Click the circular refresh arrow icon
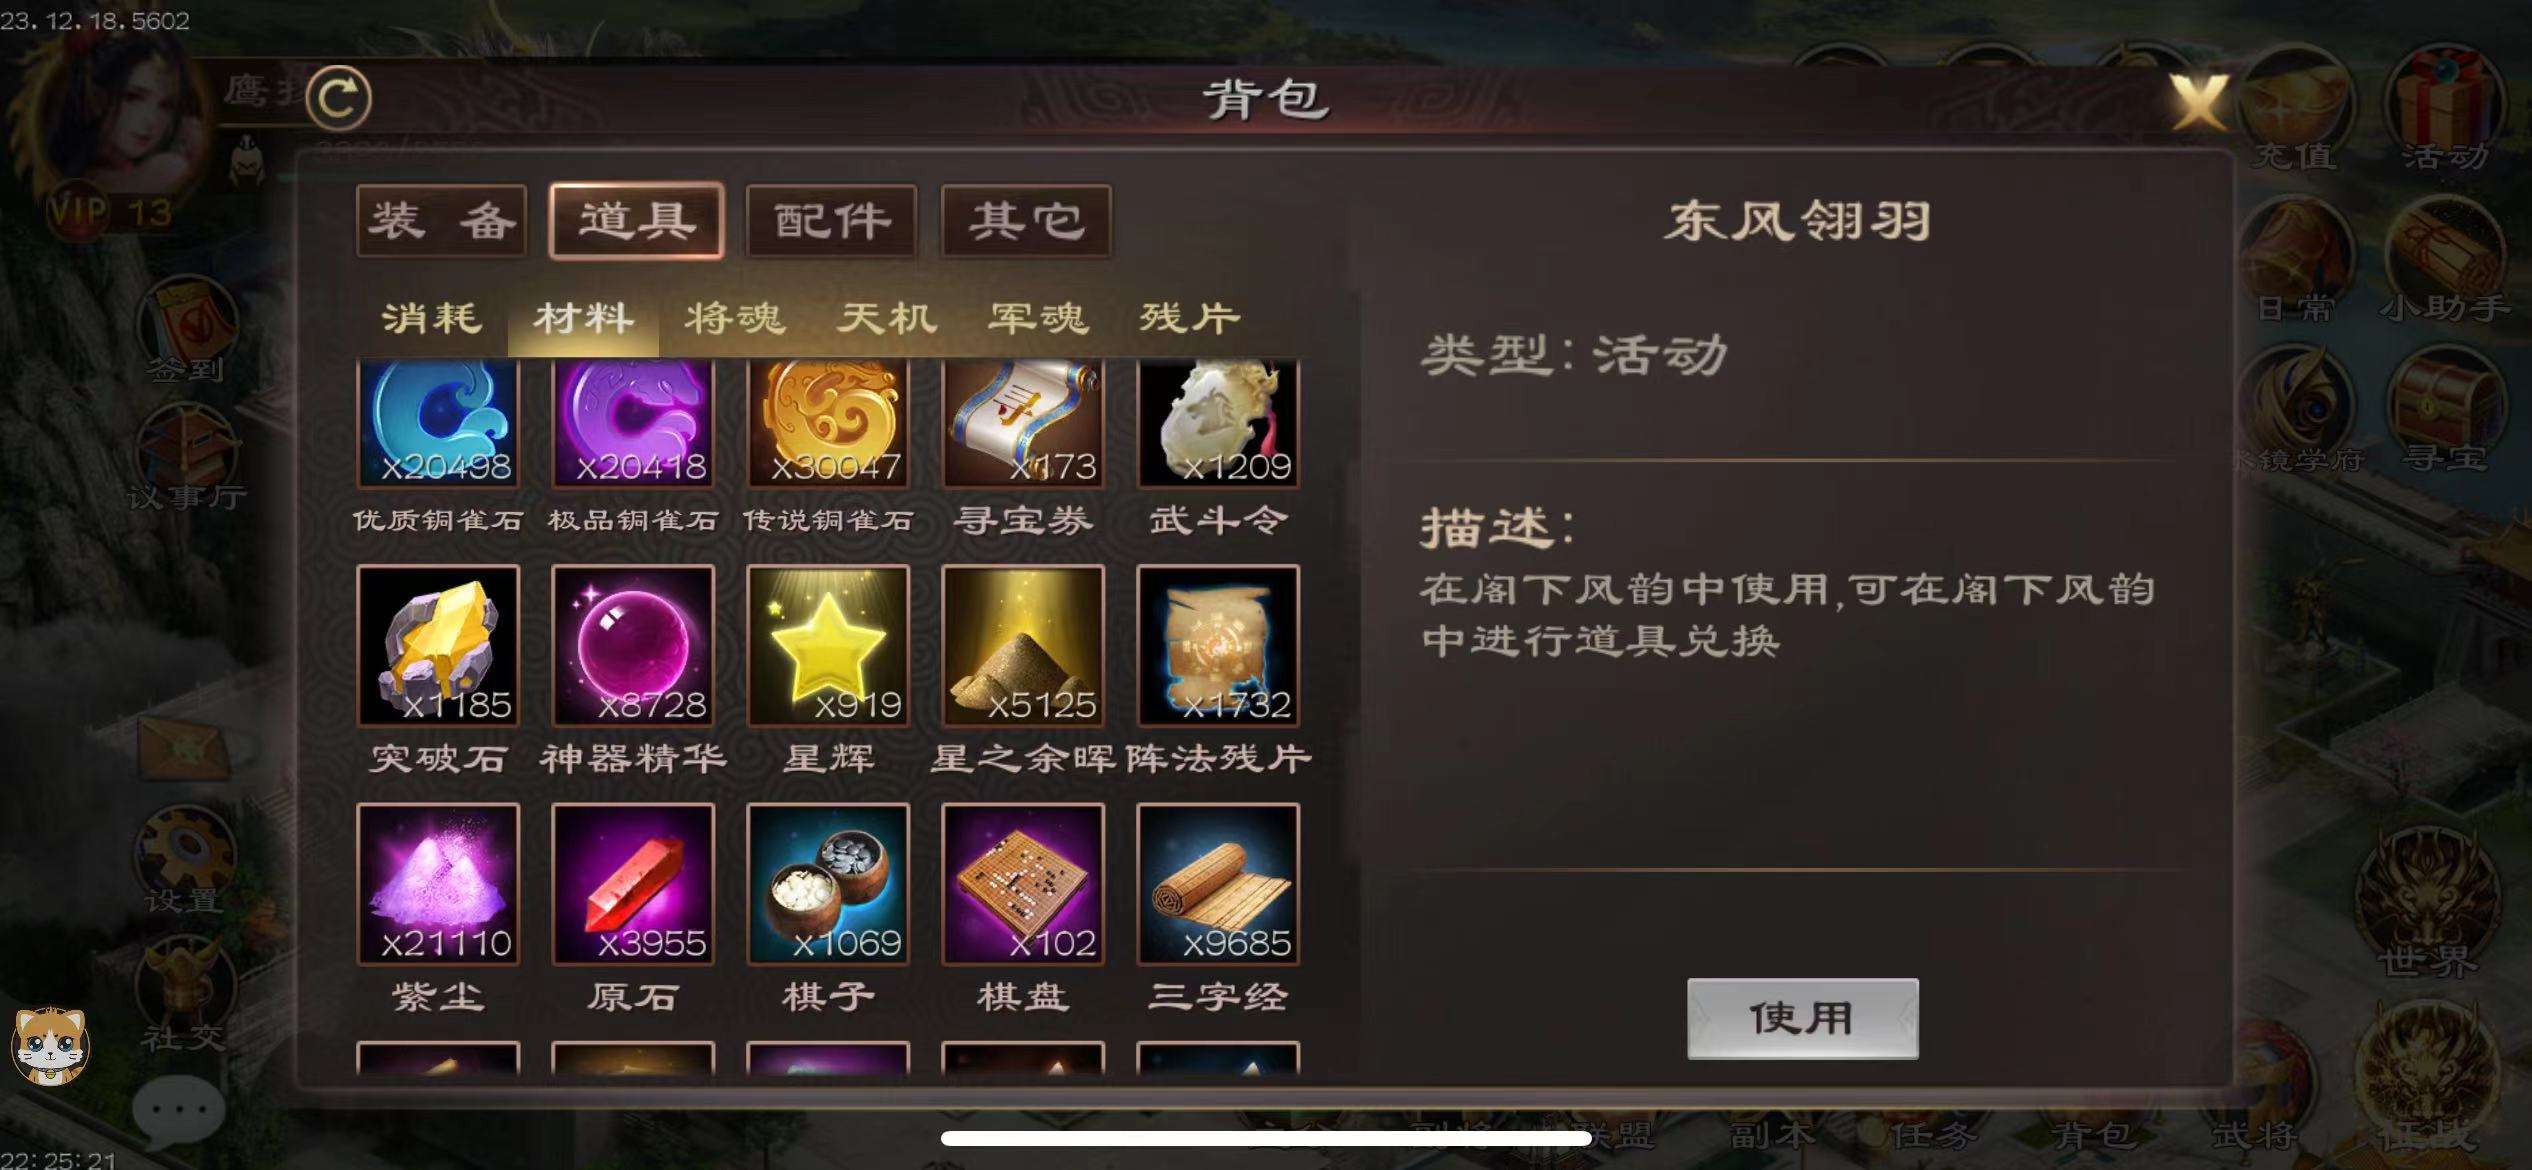The height and width of the screenshot is (1170, 2532). click(x=338, y=98)
